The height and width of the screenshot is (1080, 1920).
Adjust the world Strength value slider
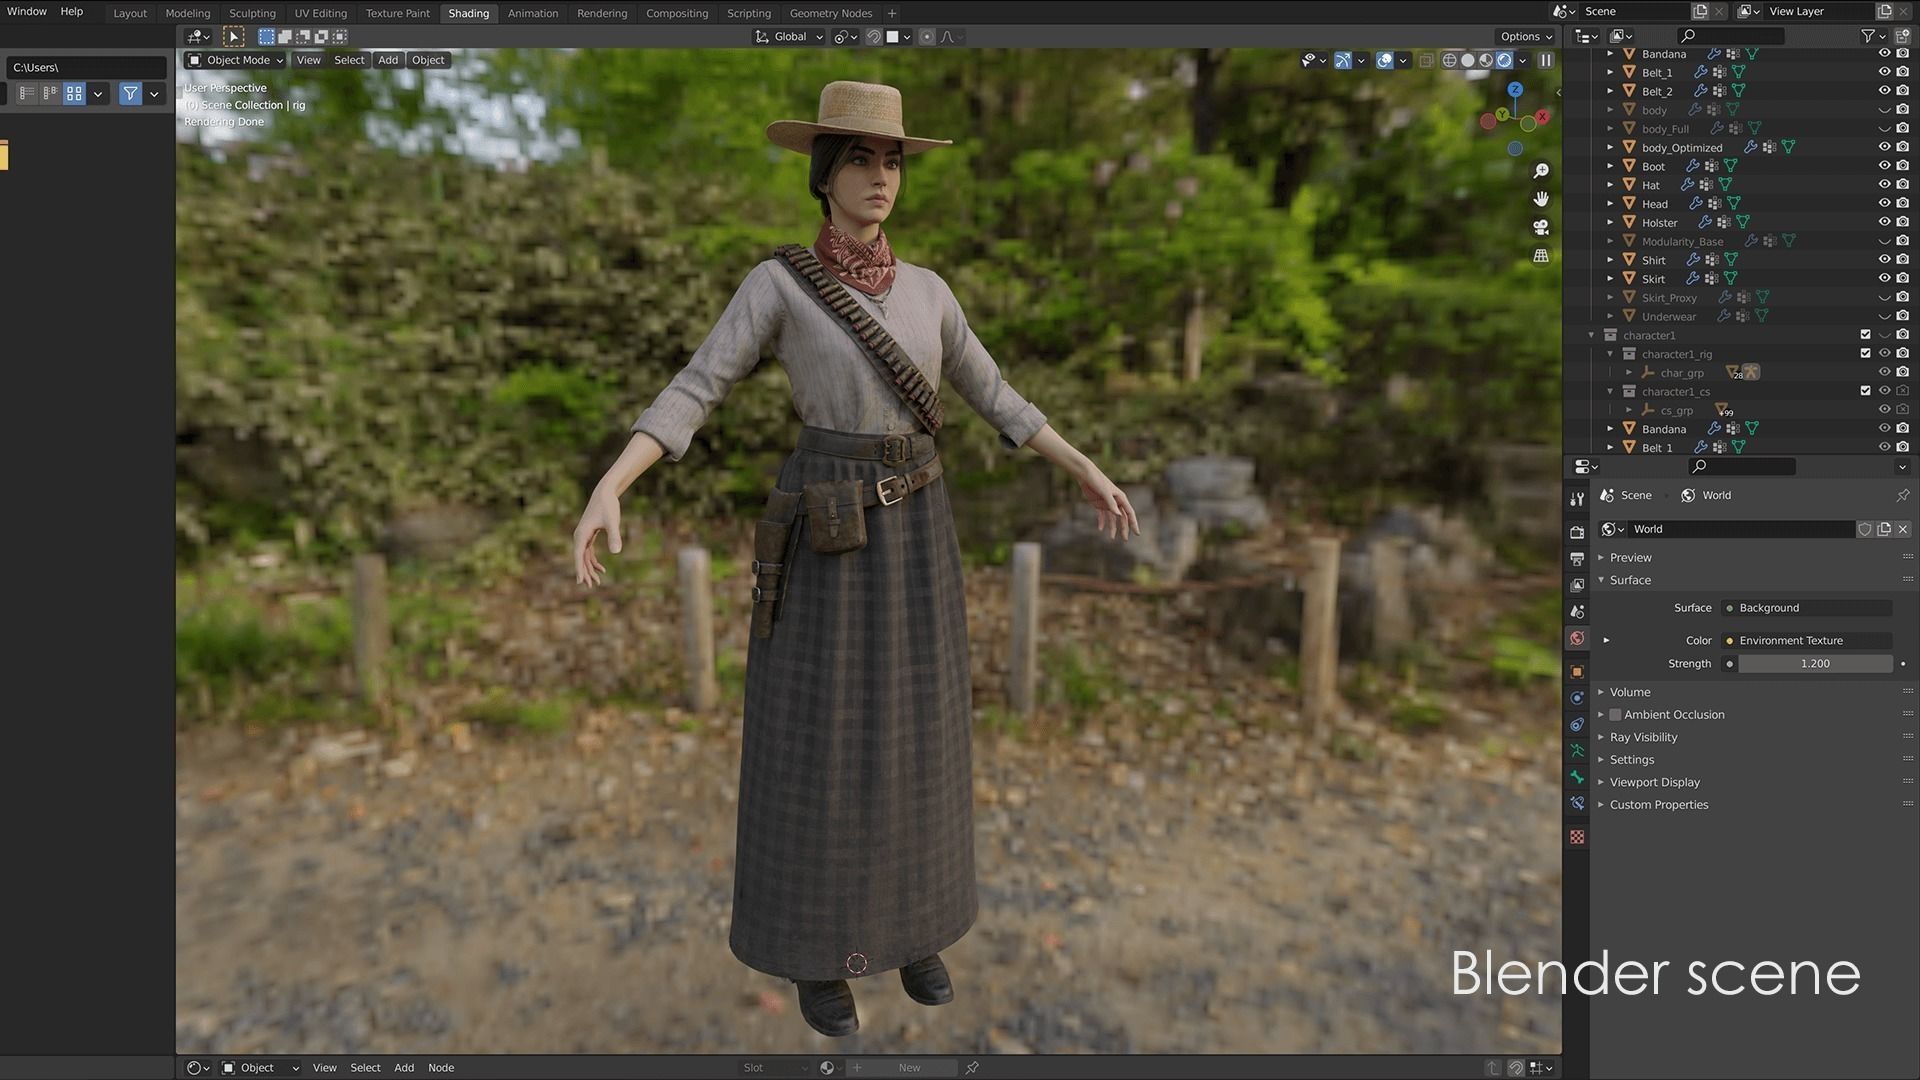coord(1815,664)
